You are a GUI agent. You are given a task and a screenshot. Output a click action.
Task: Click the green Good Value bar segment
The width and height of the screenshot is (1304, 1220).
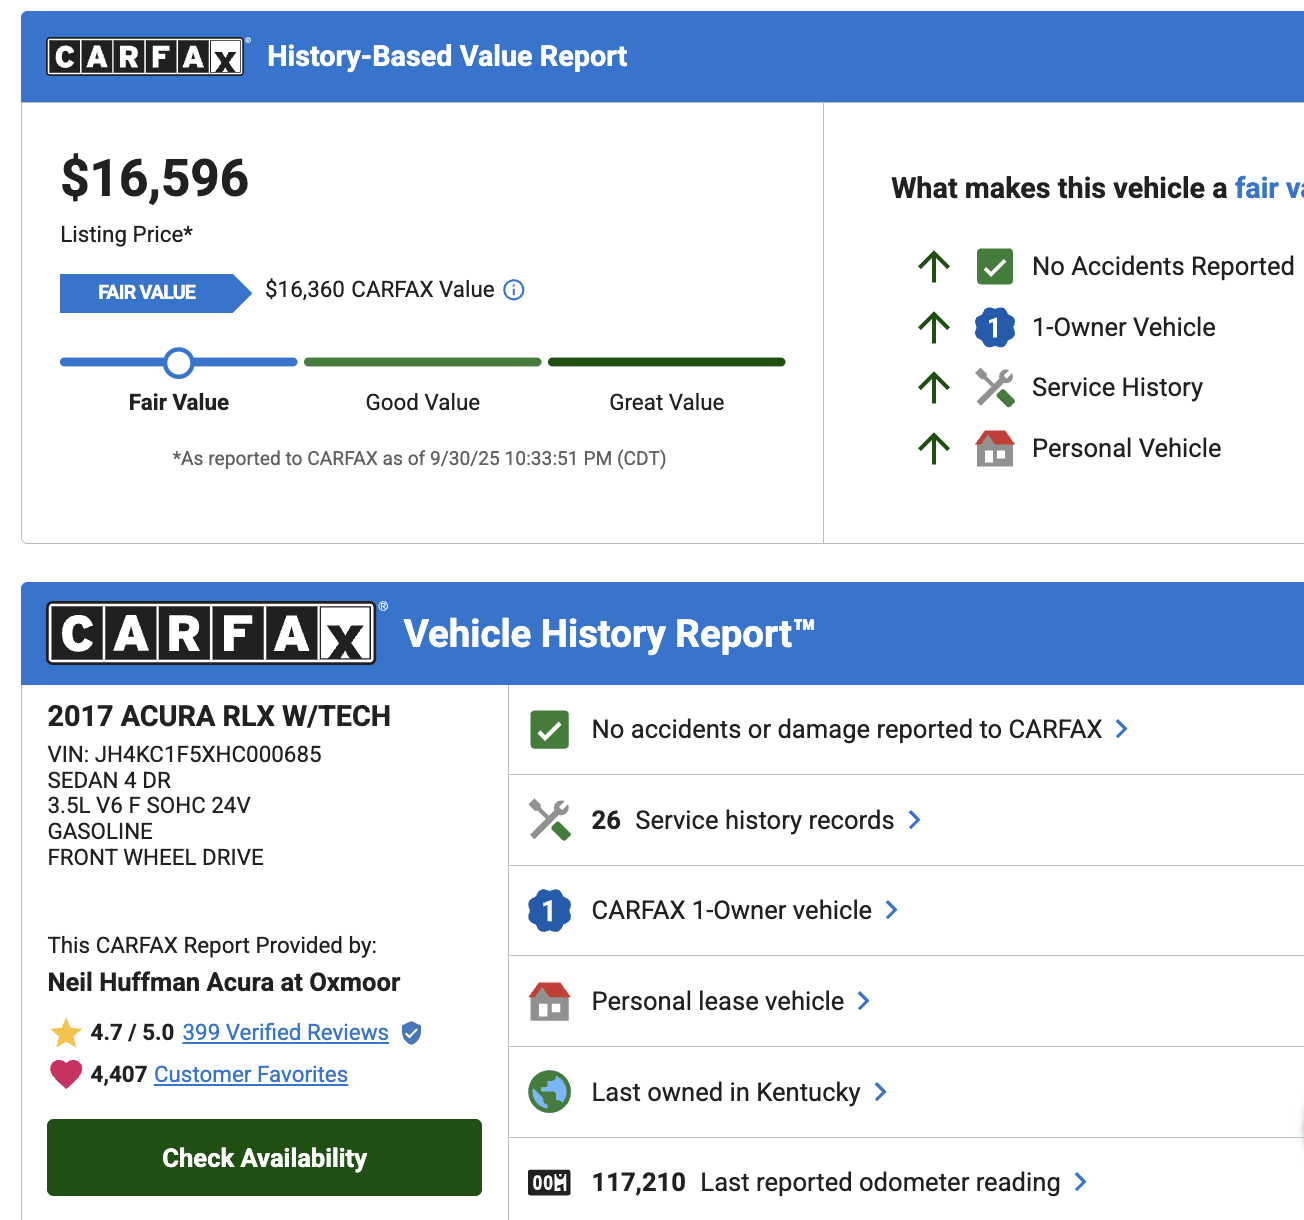[x=423, y=362]
